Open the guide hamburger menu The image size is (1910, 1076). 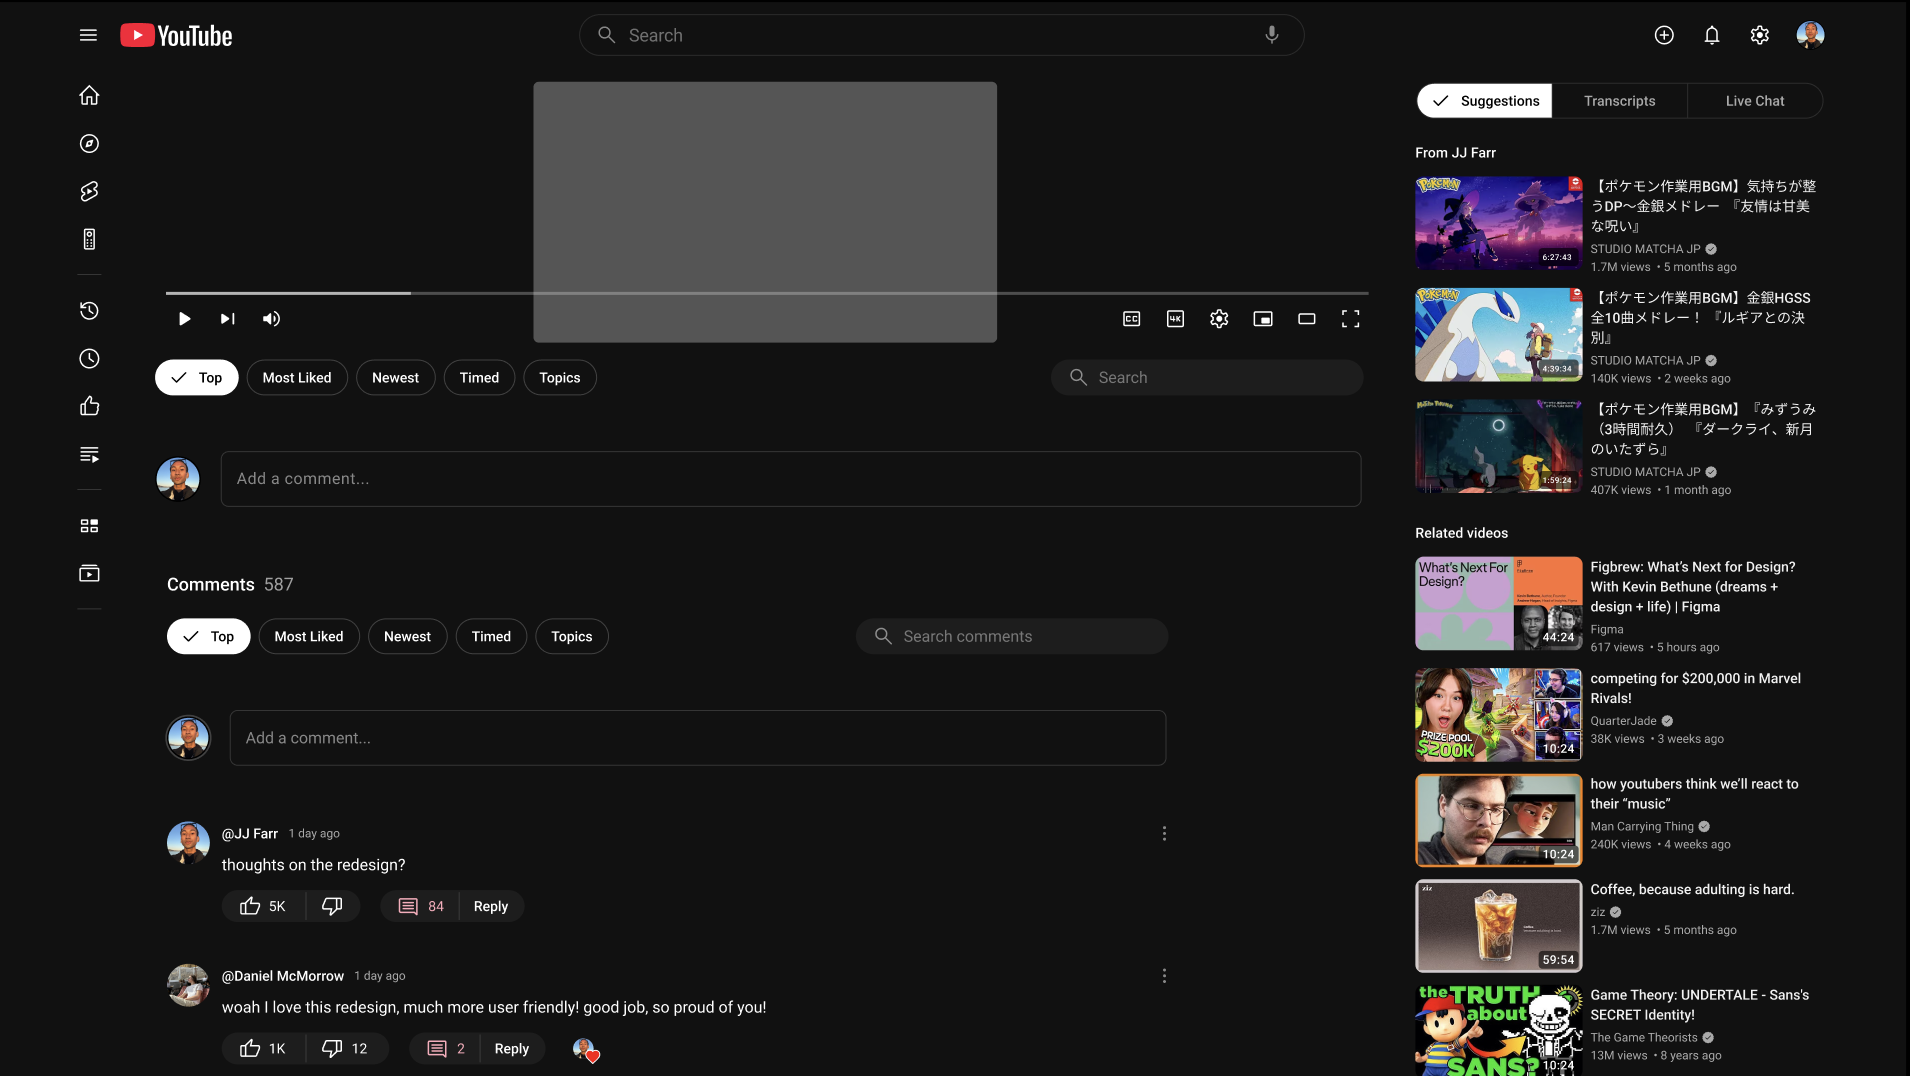(x=88, y=35)
